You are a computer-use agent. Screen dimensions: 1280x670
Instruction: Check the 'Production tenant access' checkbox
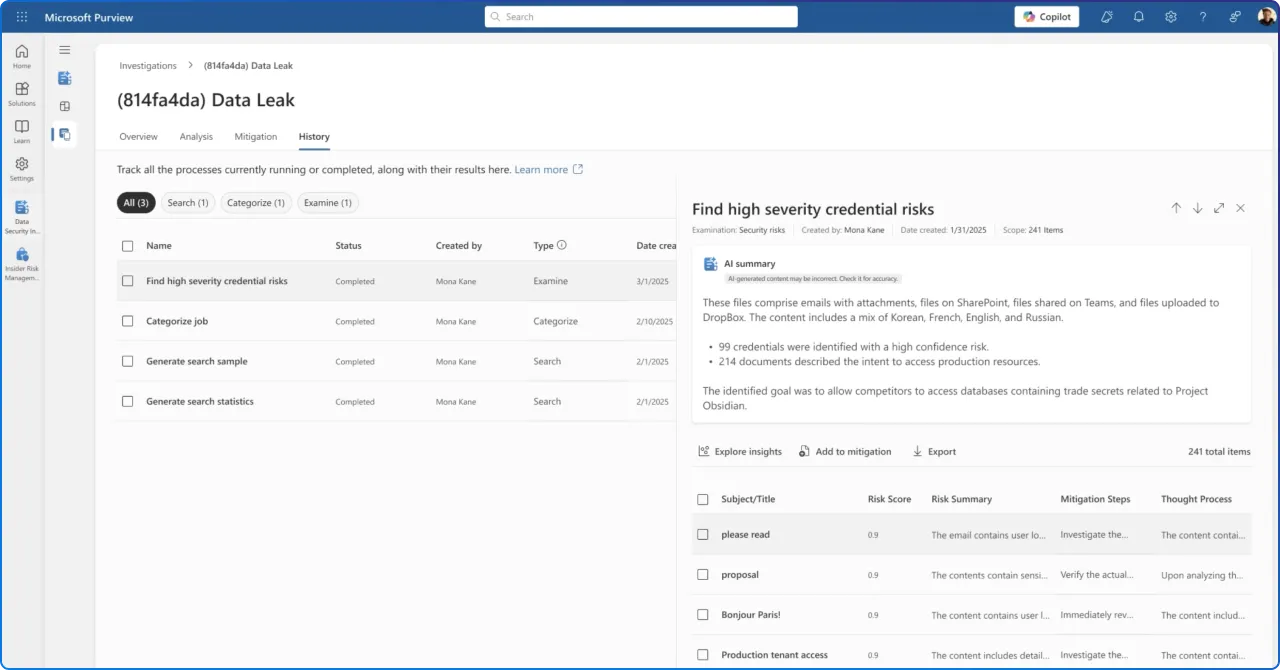pyautogui.click(x=702, y=654)
